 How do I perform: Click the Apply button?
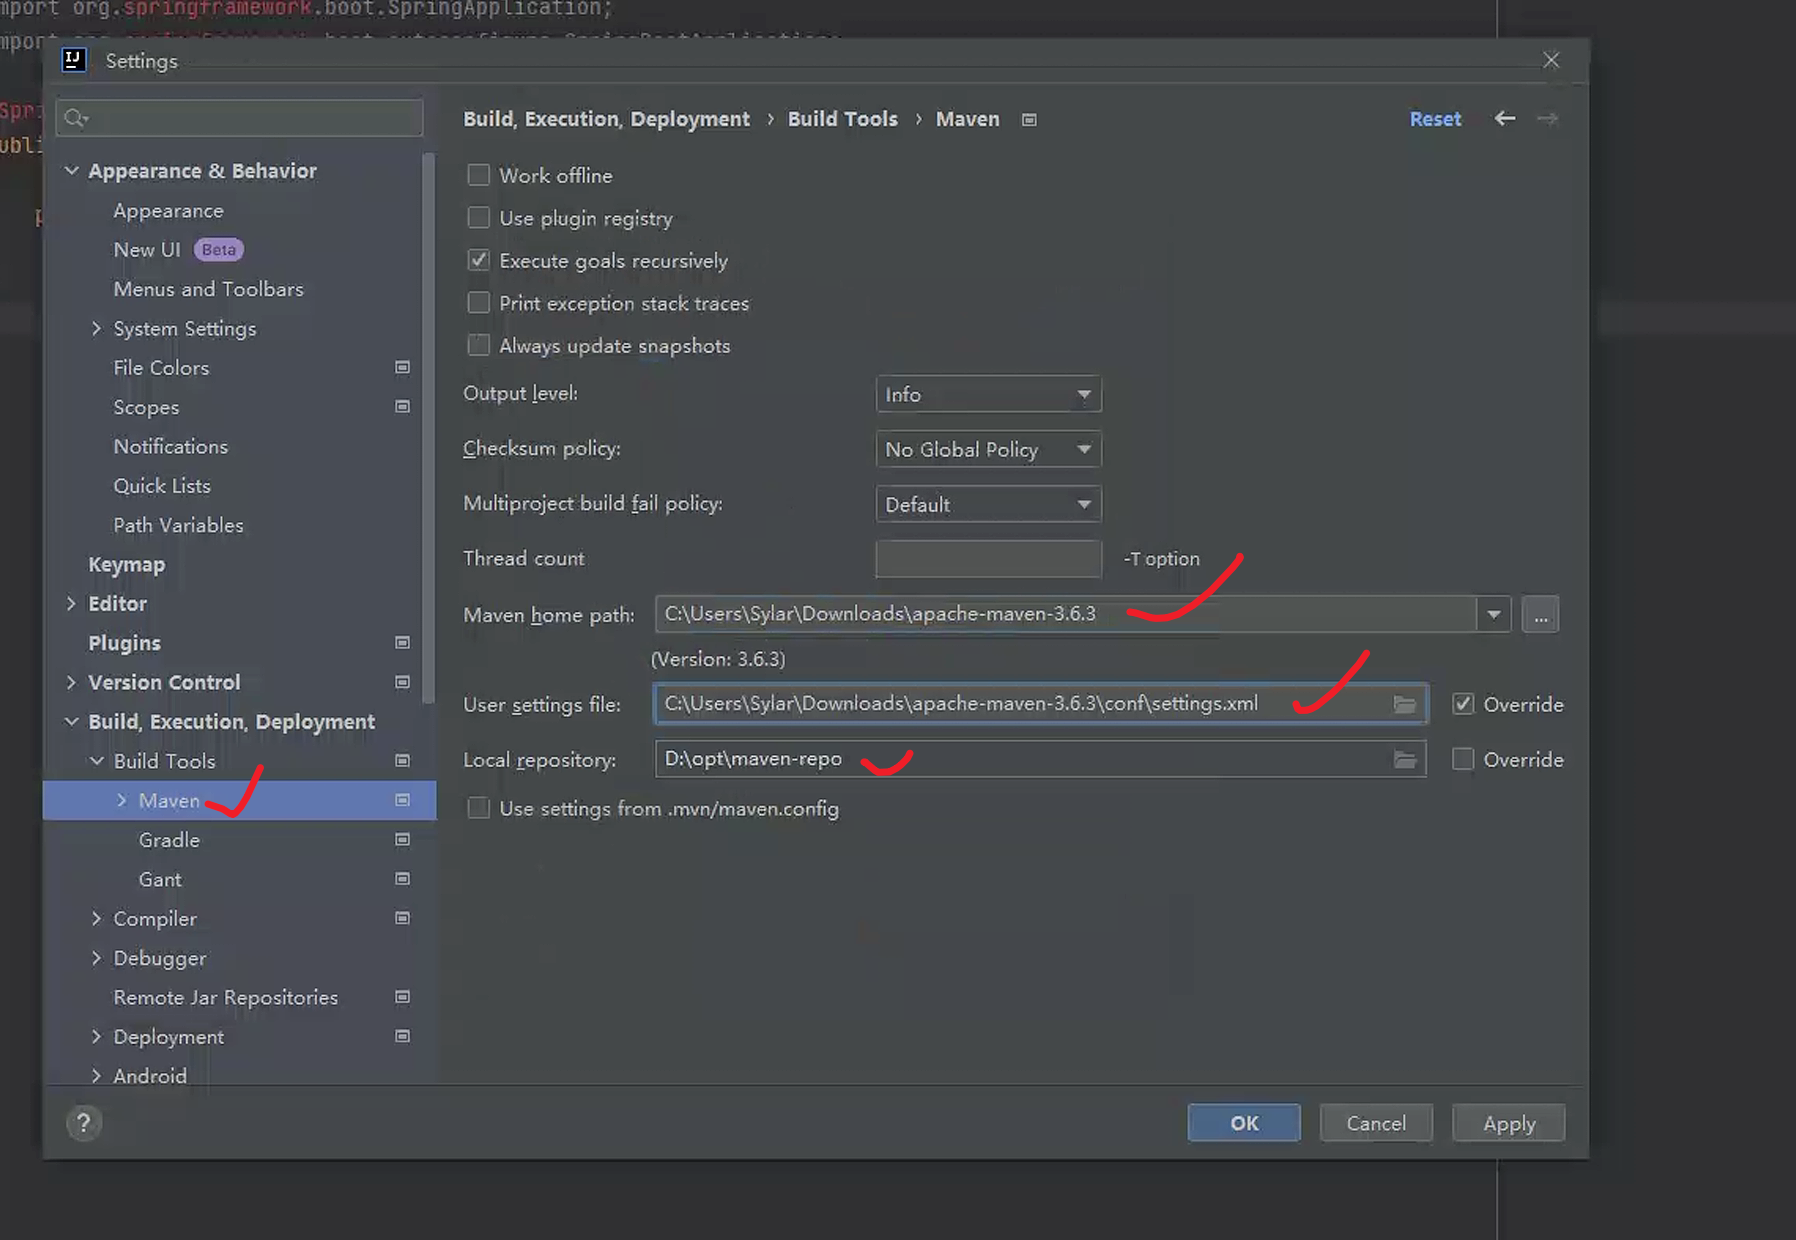point(1508,1123)
